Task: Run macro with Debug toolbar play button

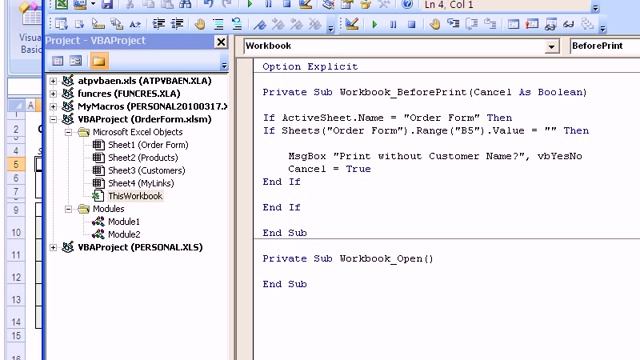Action: tap(374, 24)
